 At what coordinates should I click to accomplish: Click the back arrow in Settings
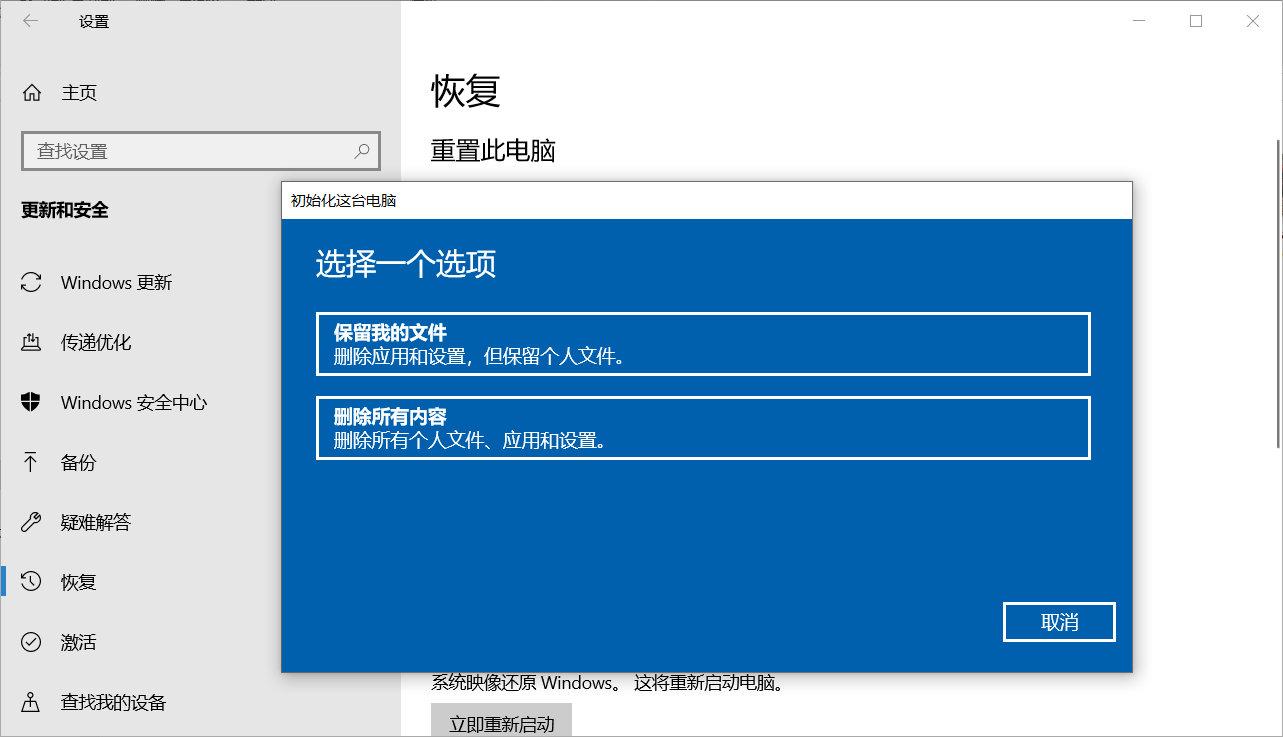[30, 21]
